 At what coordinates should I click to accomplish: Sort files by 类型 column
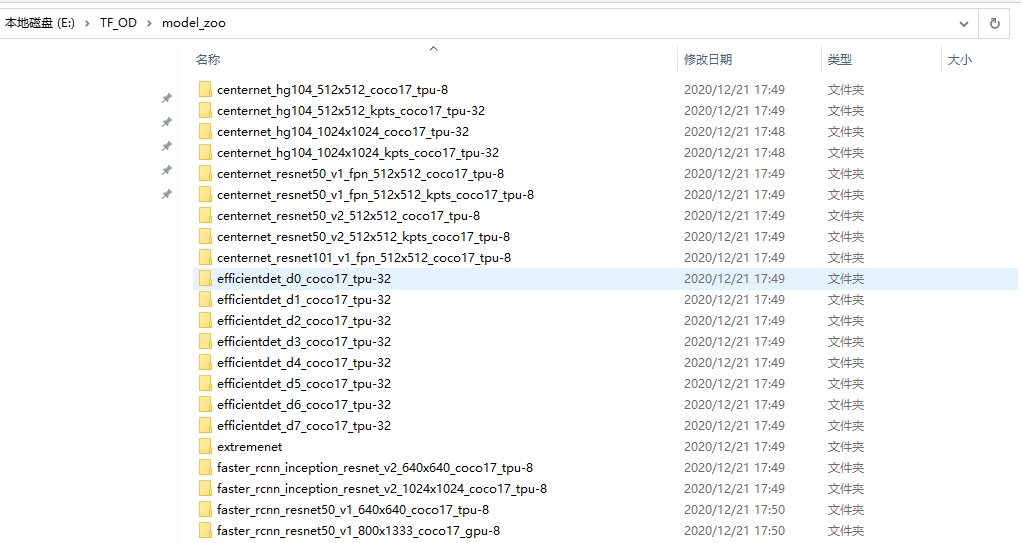[840, 59]
